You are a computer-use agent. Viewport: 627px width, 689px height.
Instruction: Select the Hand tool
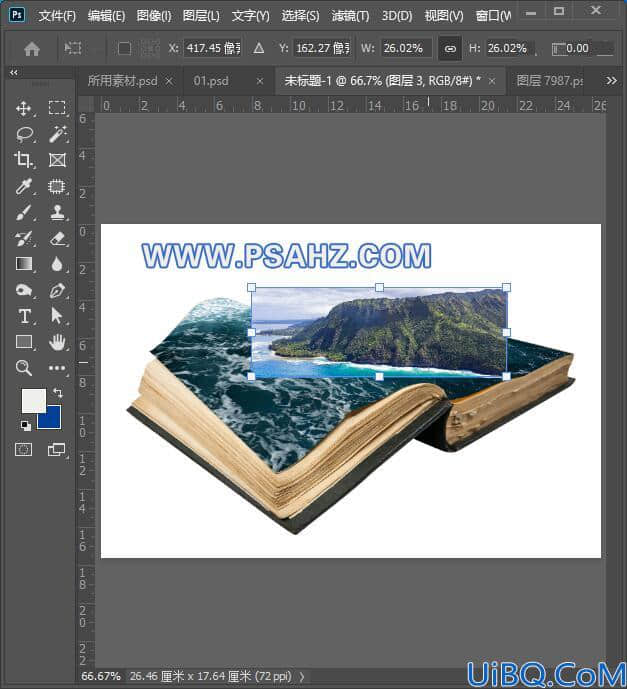[57, 342]
